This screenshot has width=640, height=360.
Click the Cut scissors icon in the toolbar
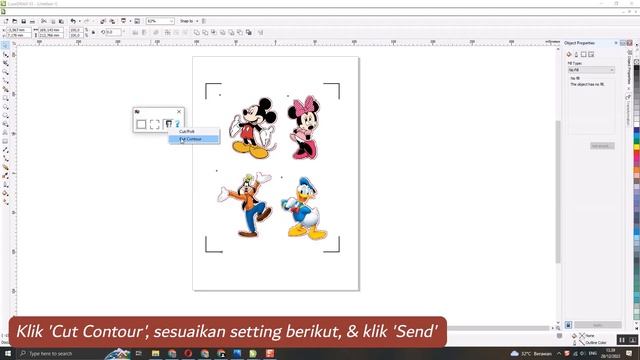tap(44, 21)
